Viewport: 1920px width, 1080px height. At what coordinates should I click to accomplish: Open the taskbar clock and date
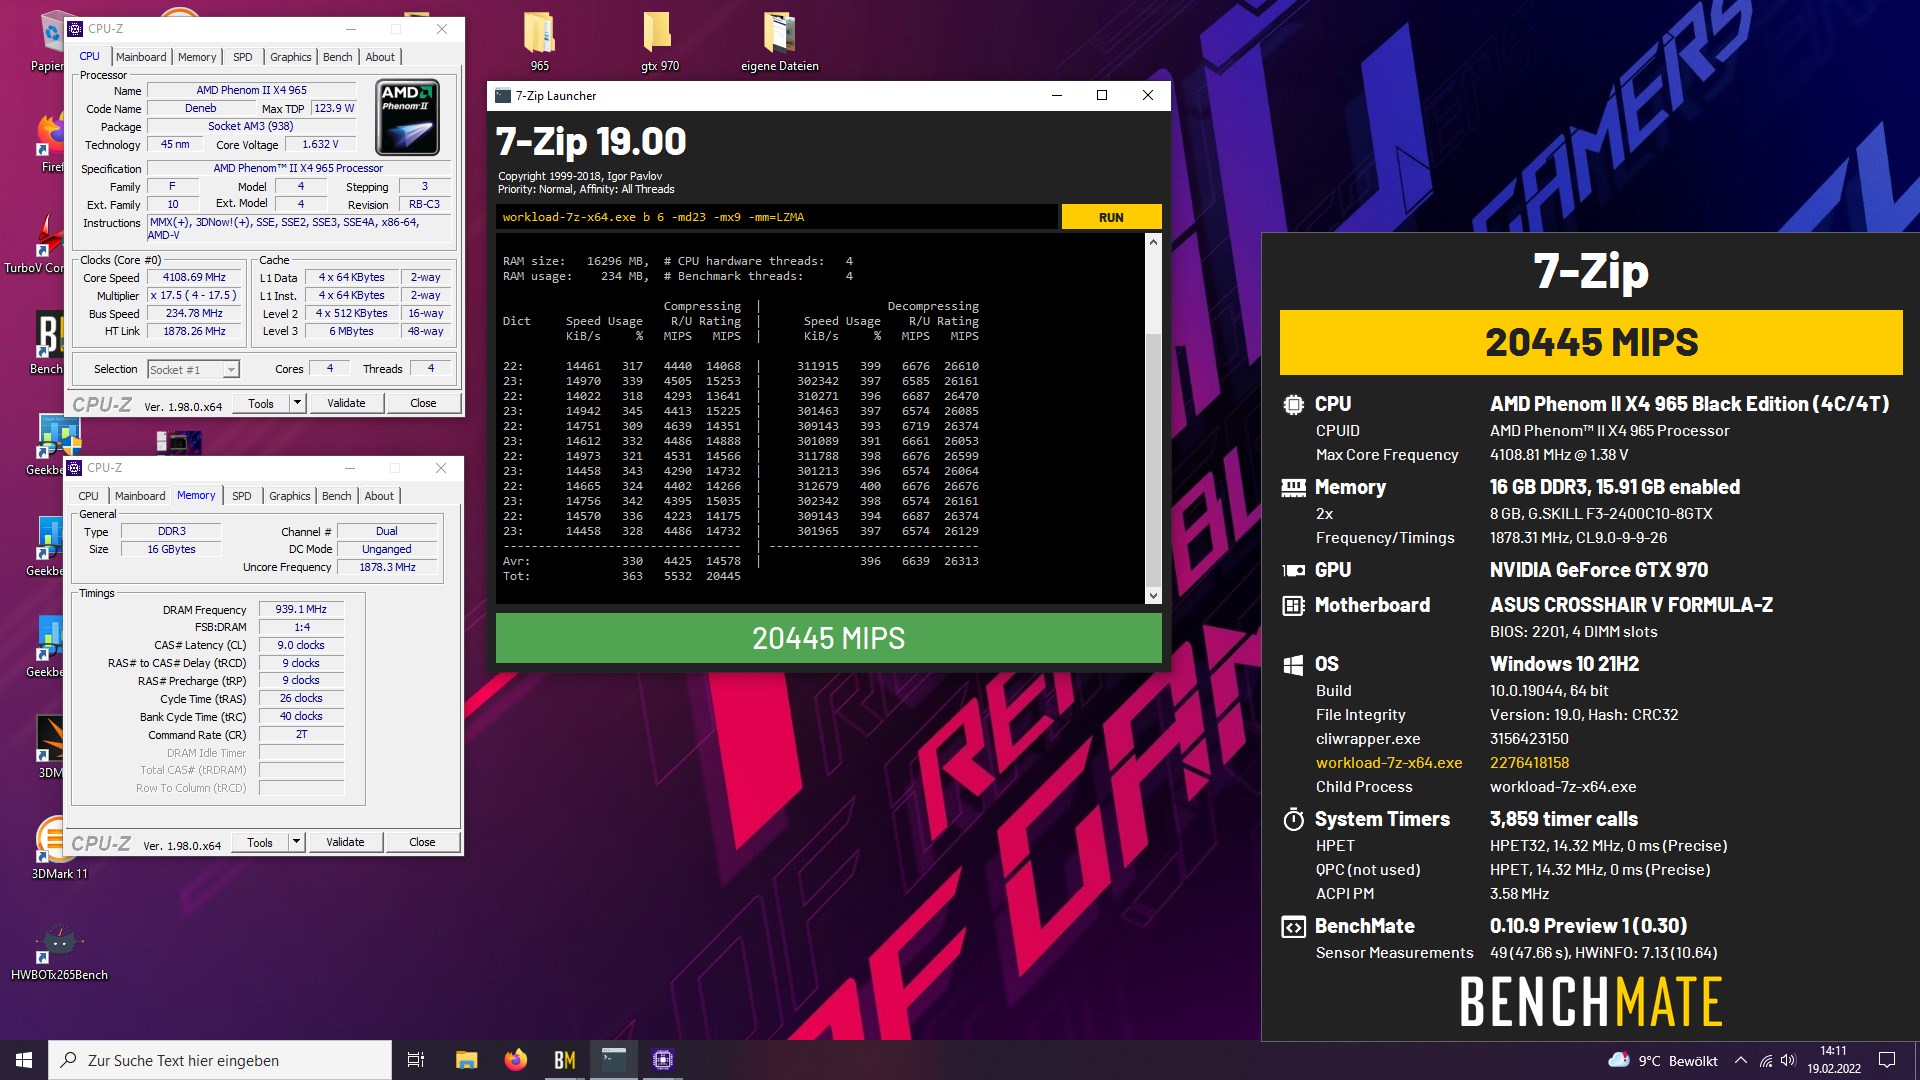click(1834, 1060)
